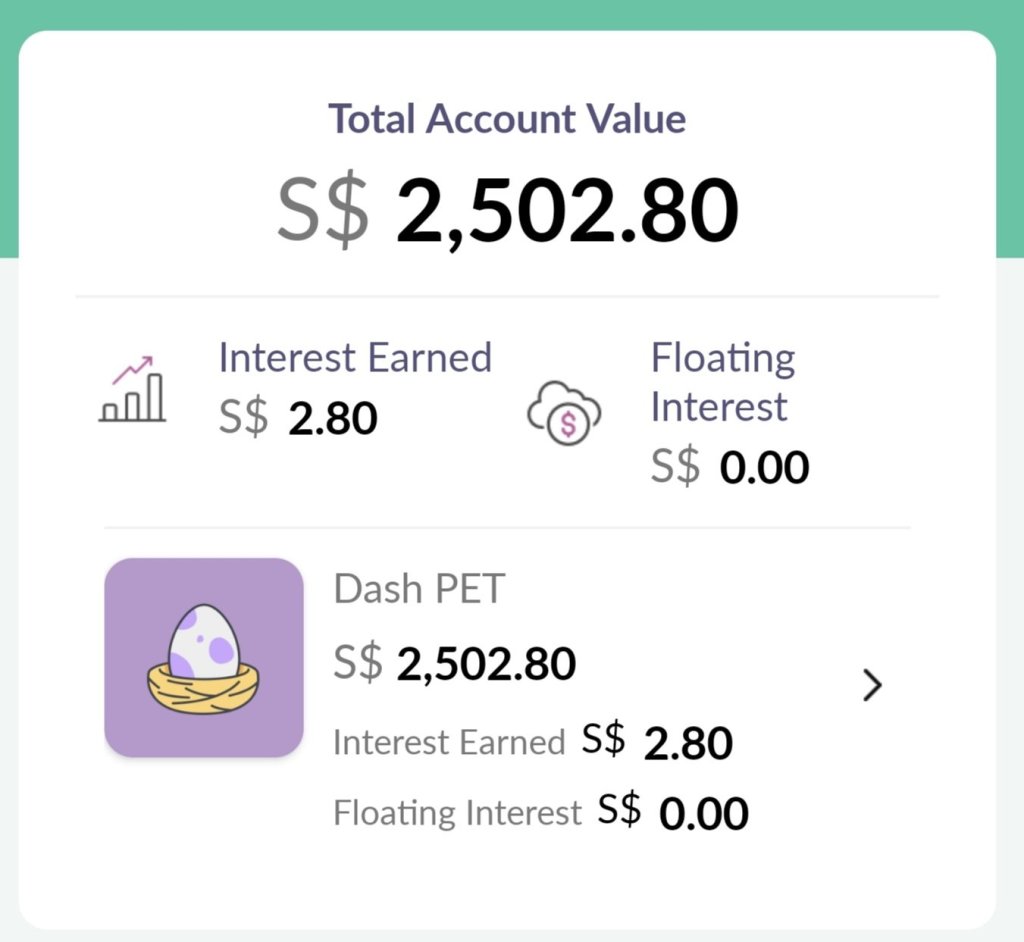Expand Dash PET details with right chevron
This screenshot has height=942, width=1024.
point(872,685)
